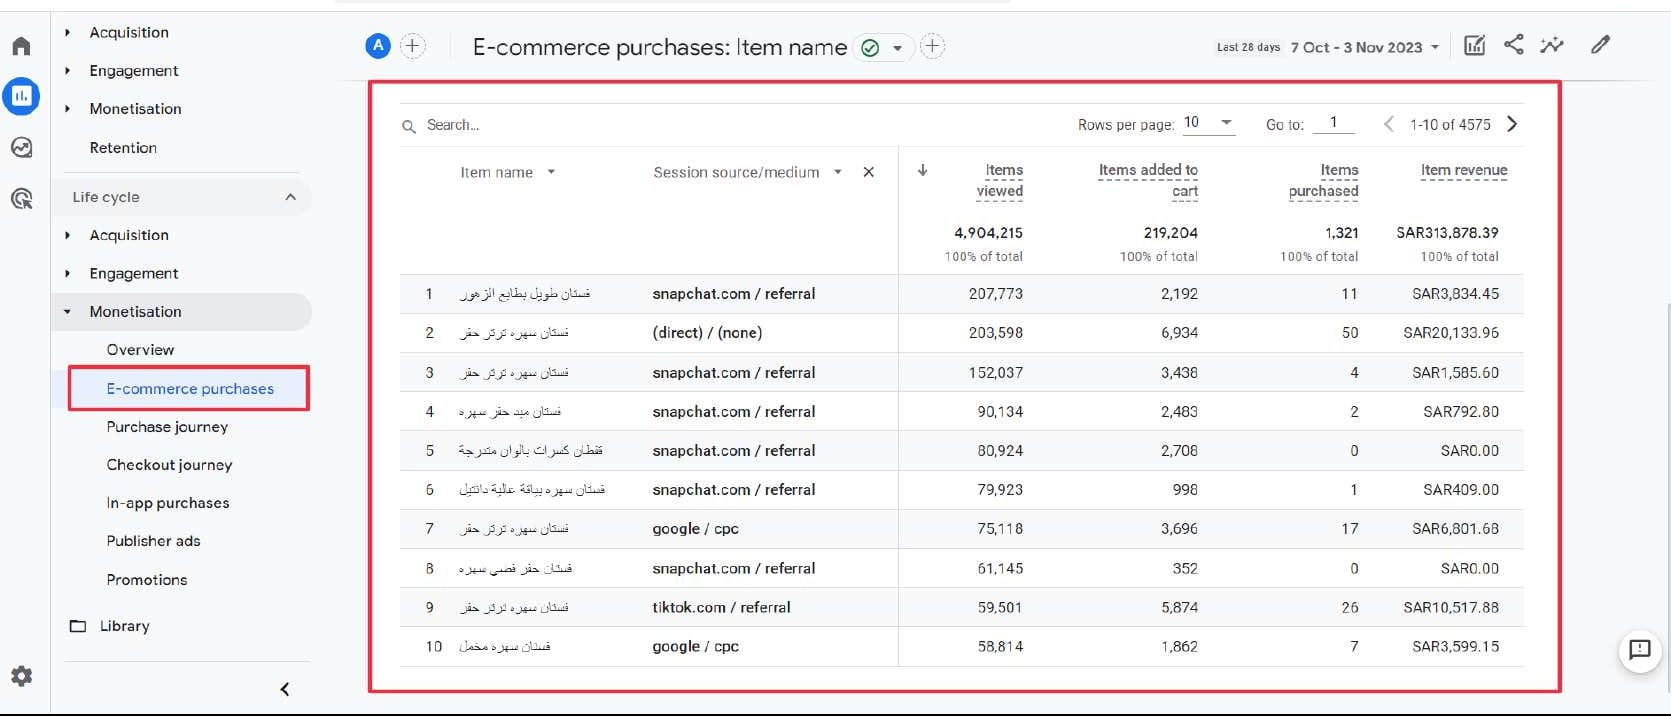Image resolution: width=1671 pixels, height=716 pixels.
Task: Click the Go to page input field
Action: click(1334, 123)
